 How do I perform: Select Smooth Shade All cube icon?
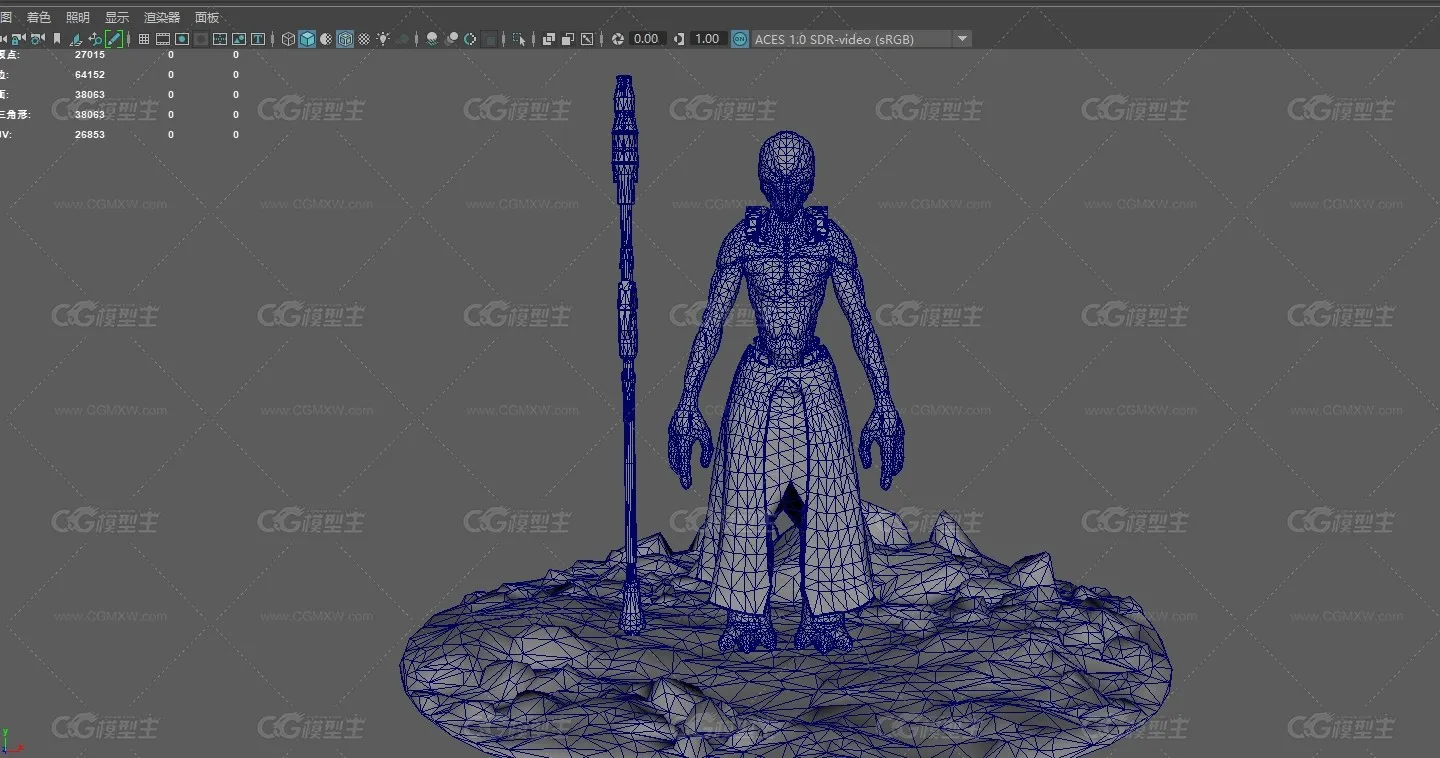tap(307, 39)
